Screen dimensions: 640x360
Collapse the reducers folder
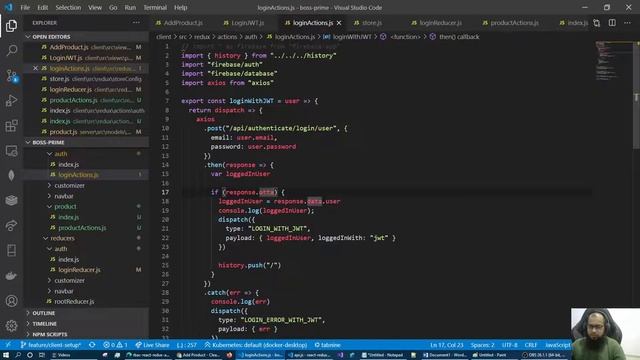coord(62,238)
